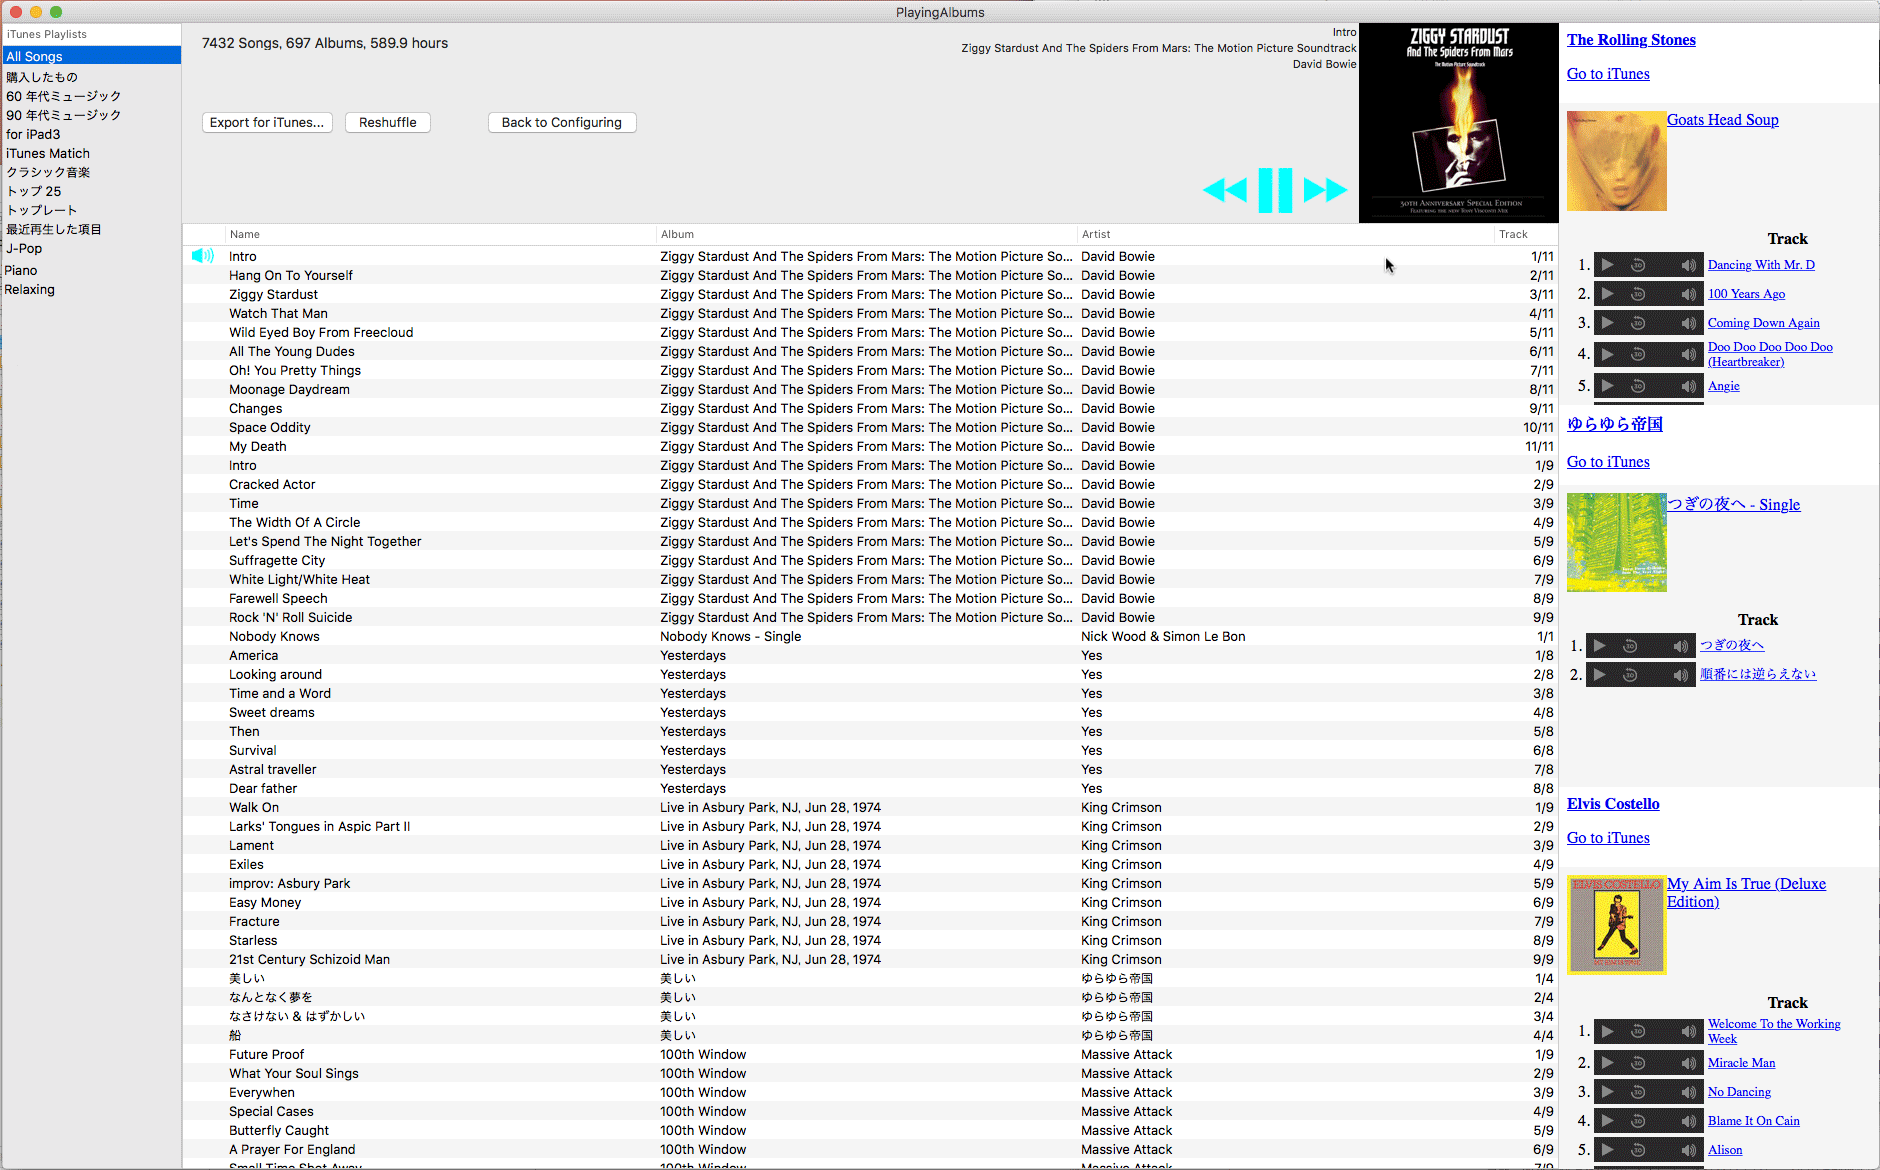Select All Songs playlist in sidebar
This screenshot has width=1880, height=1170.
pyautogui.click(x=91, y=56)
